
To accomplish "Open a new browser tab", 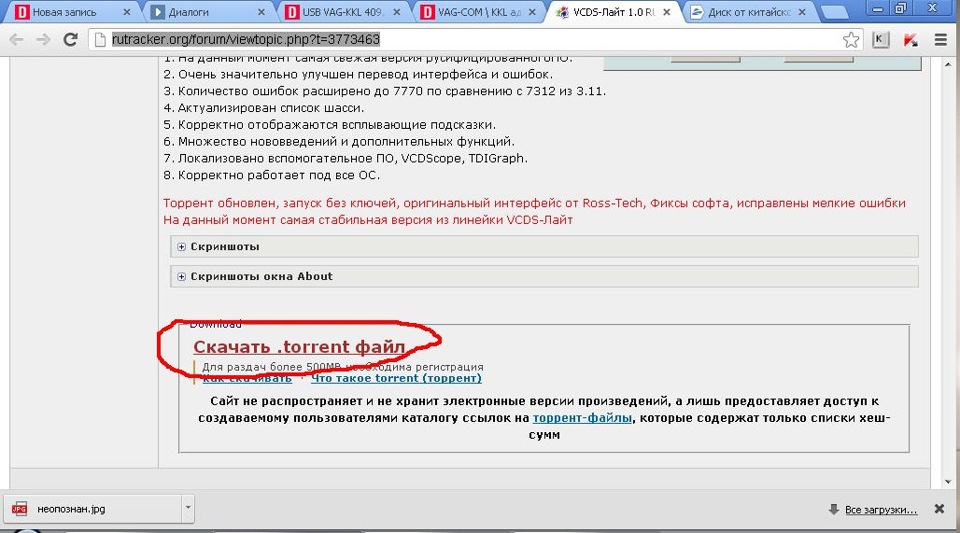I will tap(833, 12).
